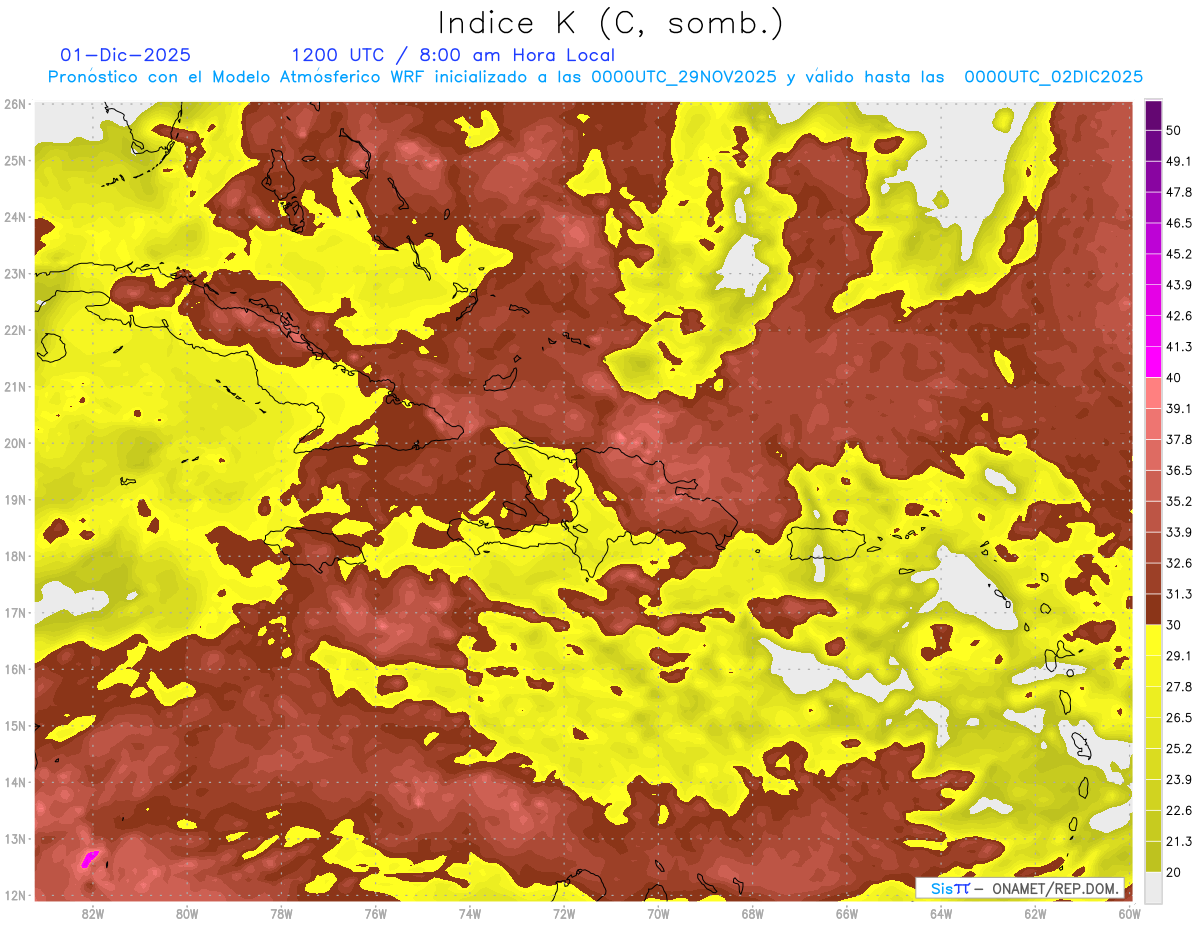Click the 74W longitude label
The height and width of the screenshot is (927, 1200).
tap(470, 913)
